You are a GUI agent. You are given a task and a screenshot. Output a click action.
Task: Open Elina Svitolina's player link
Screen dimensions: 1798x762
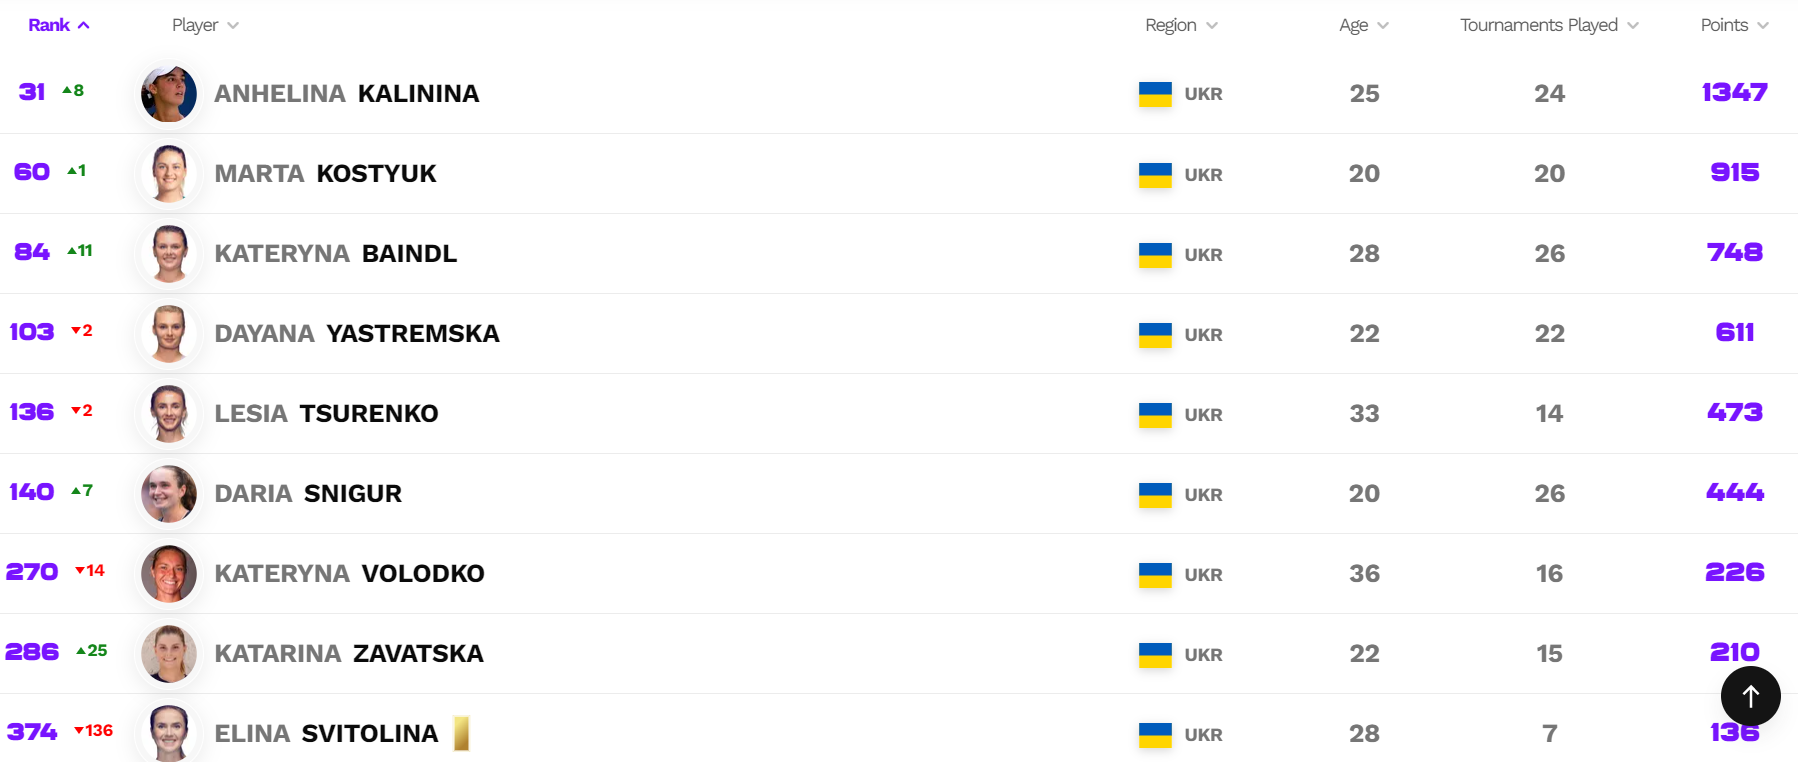pyautogui.click(x=326, y=734)
